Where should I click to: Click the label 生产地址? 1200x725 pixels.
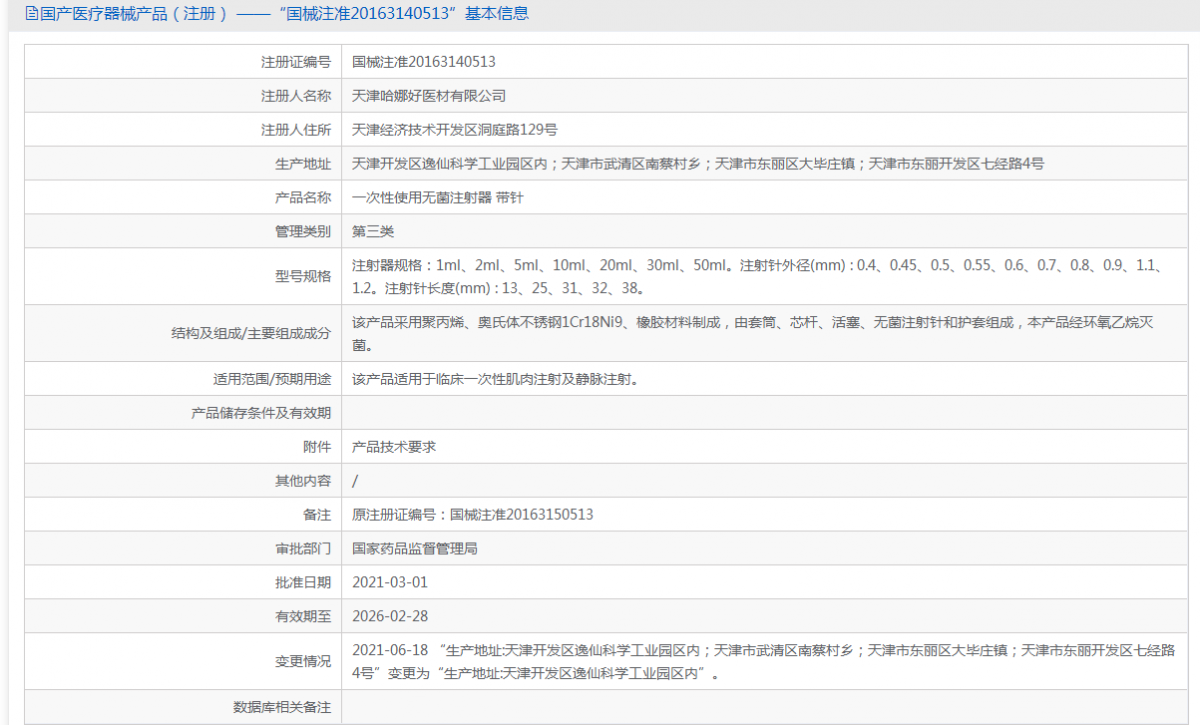pos(303,164)
